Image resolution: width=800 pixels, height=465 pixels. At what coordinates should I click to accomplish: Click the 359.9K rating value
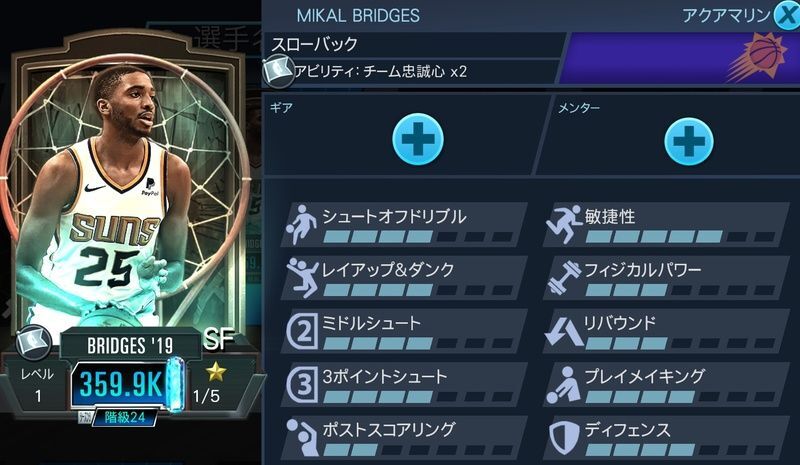(121, 384)
